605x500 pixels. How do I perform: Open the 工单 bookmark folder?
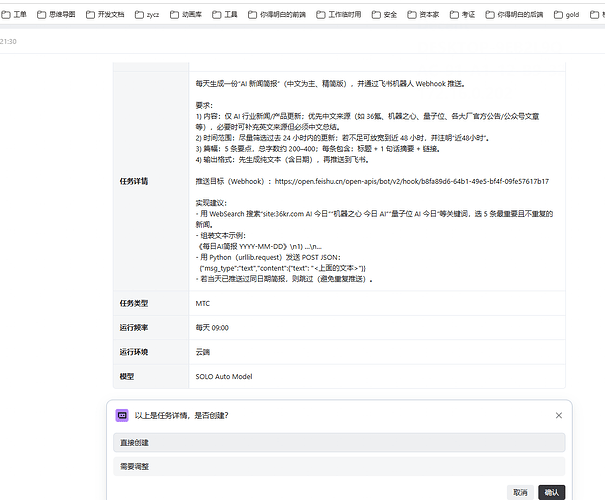(14, 15)
